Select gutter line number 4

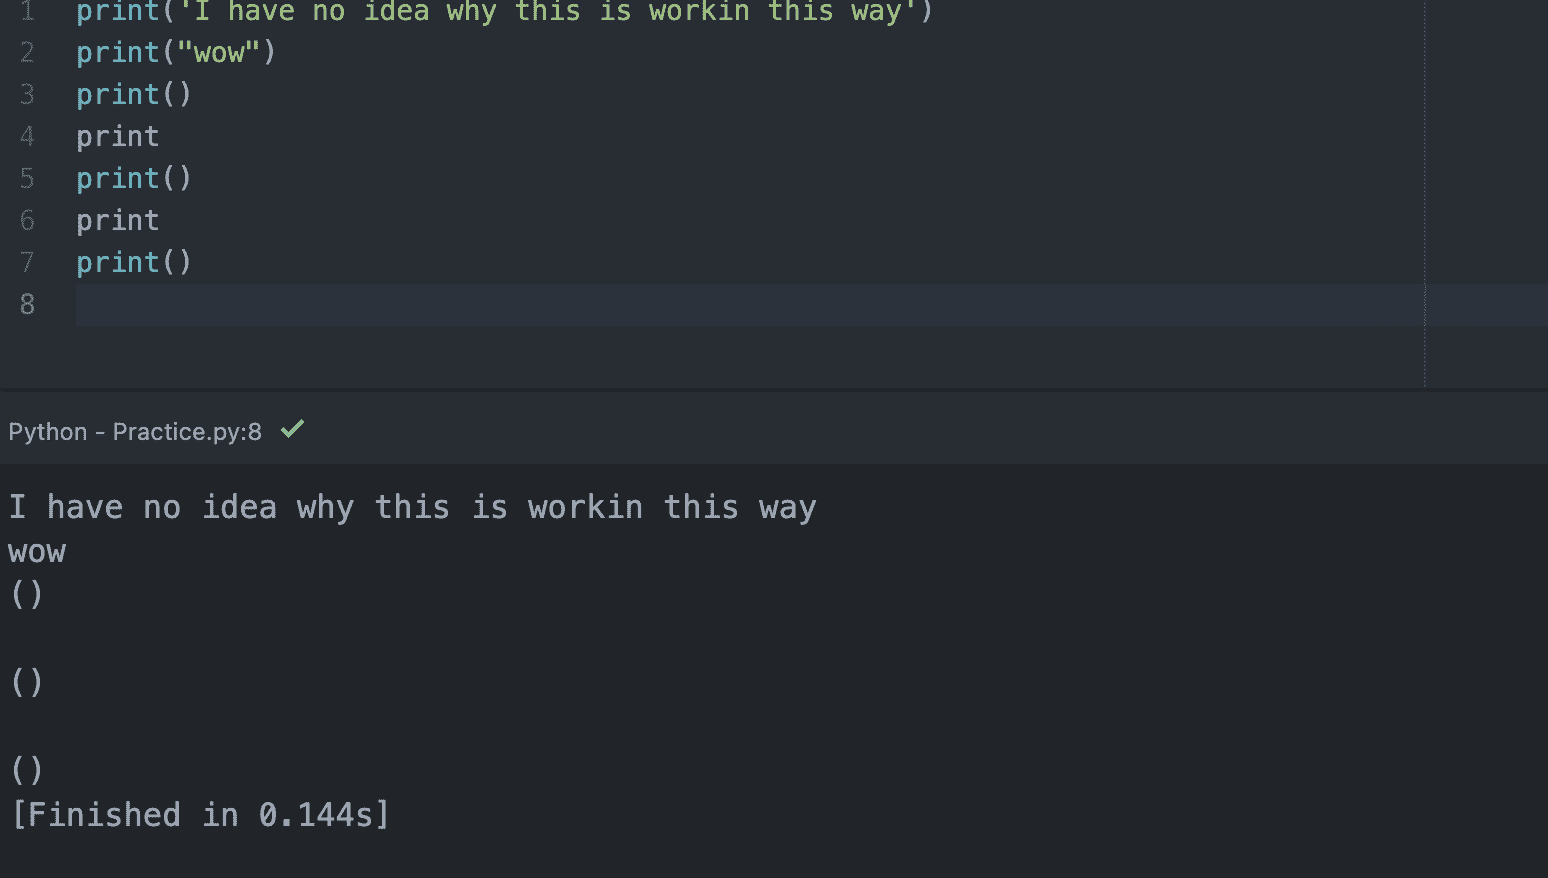pos(27,136)
